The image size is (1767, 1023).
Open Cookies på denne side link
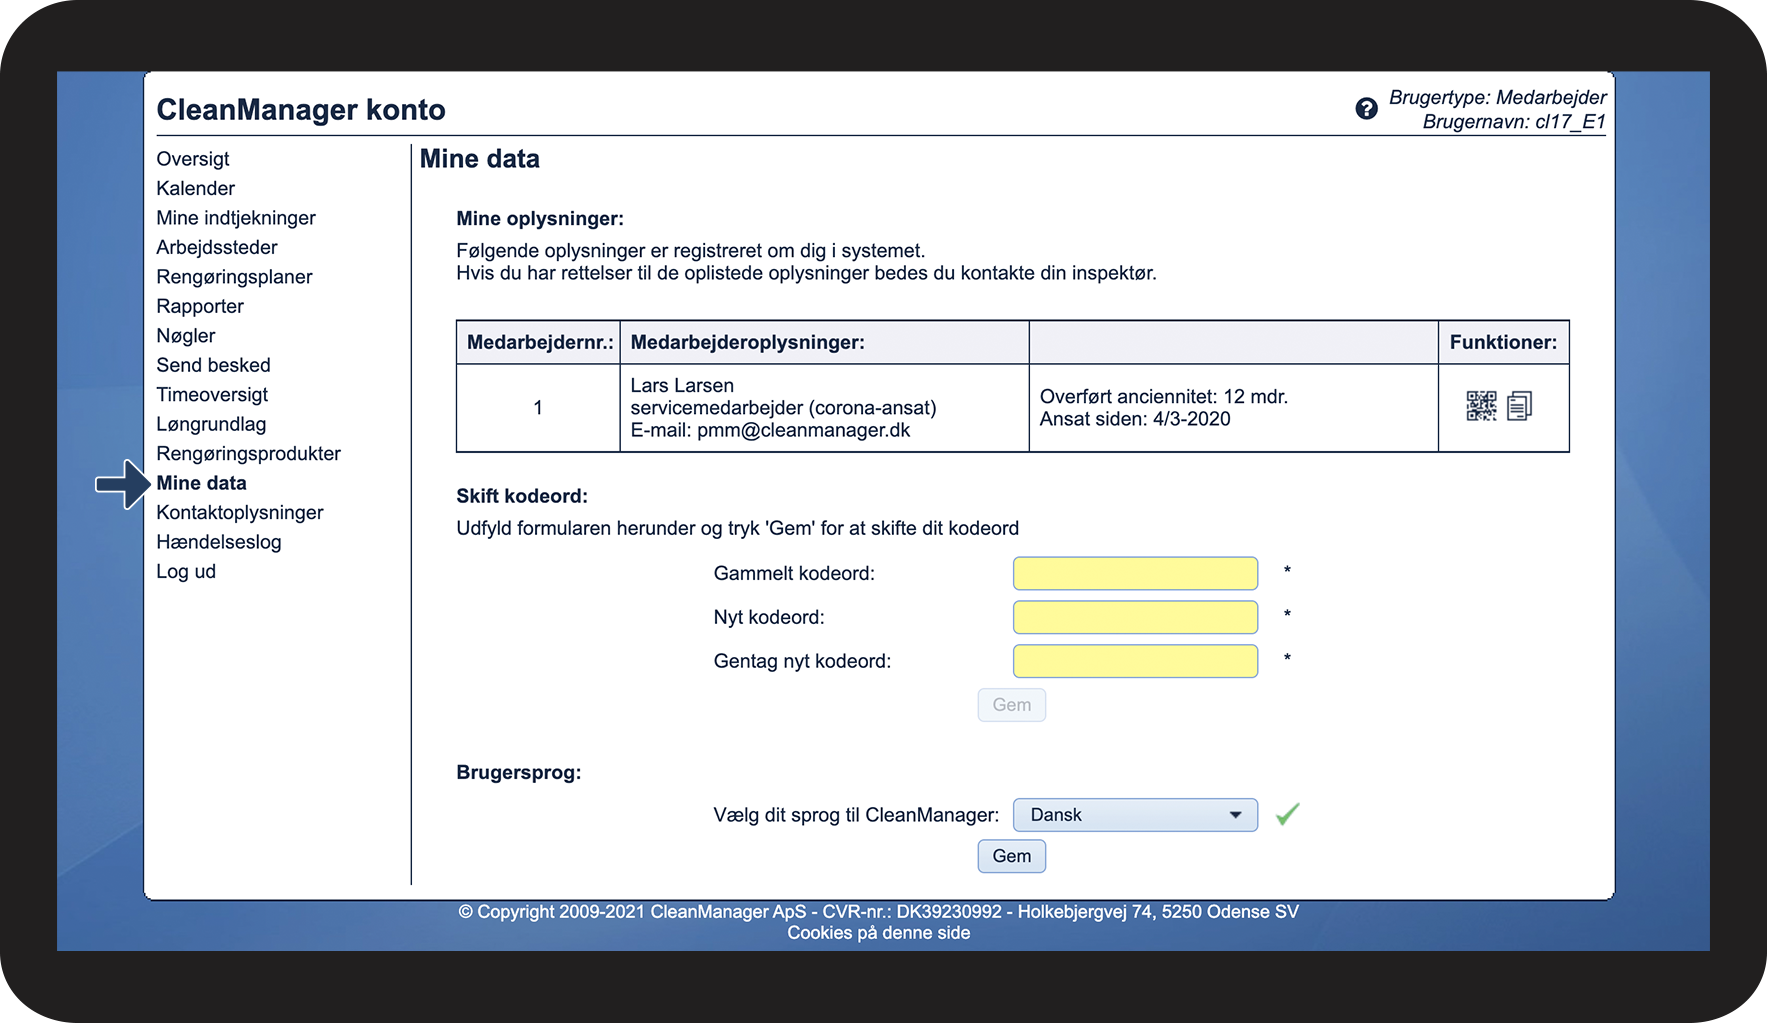878,933
